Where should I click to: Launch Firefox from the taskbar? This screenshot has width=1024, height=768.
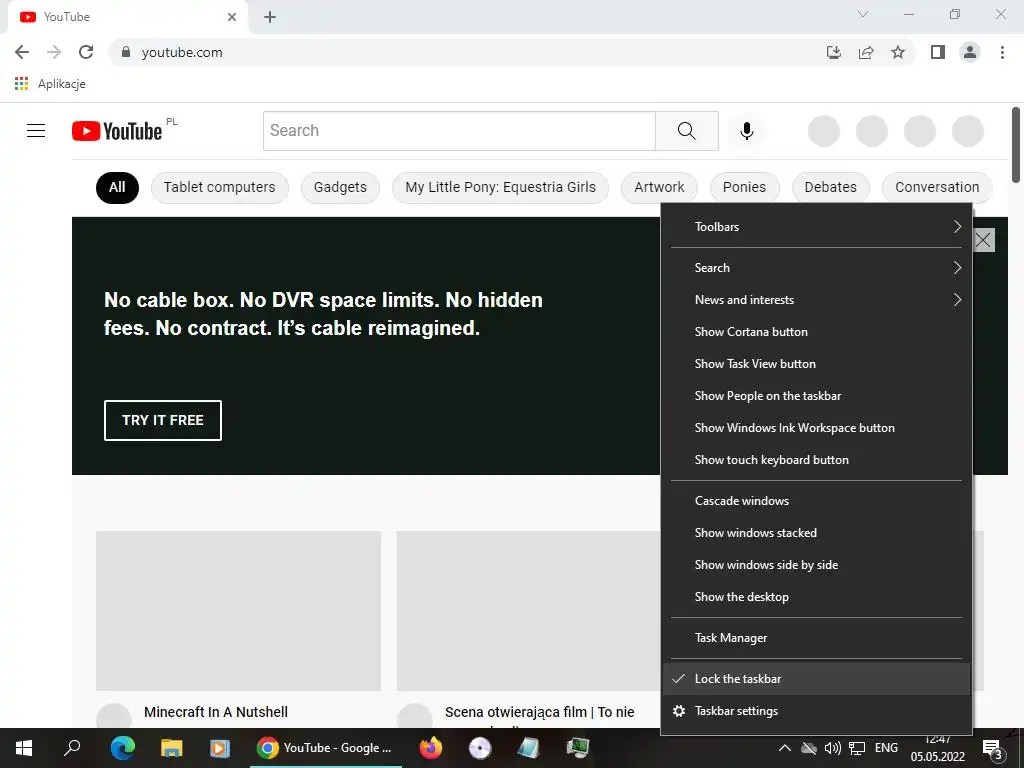tap(430, 748)
